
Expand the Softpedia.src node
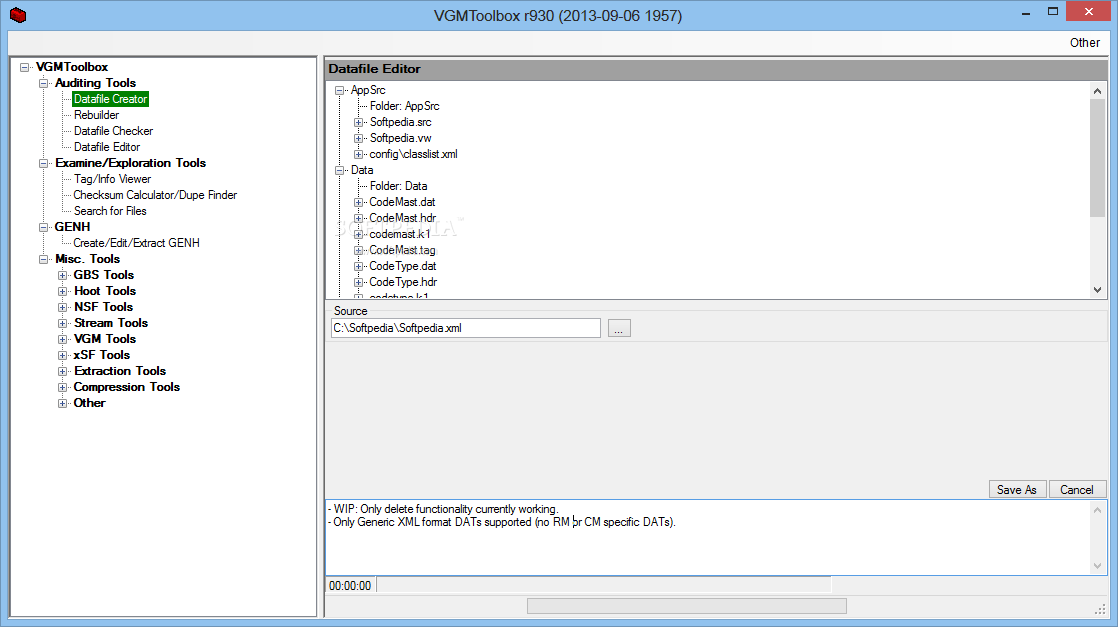tap(359, 123)
